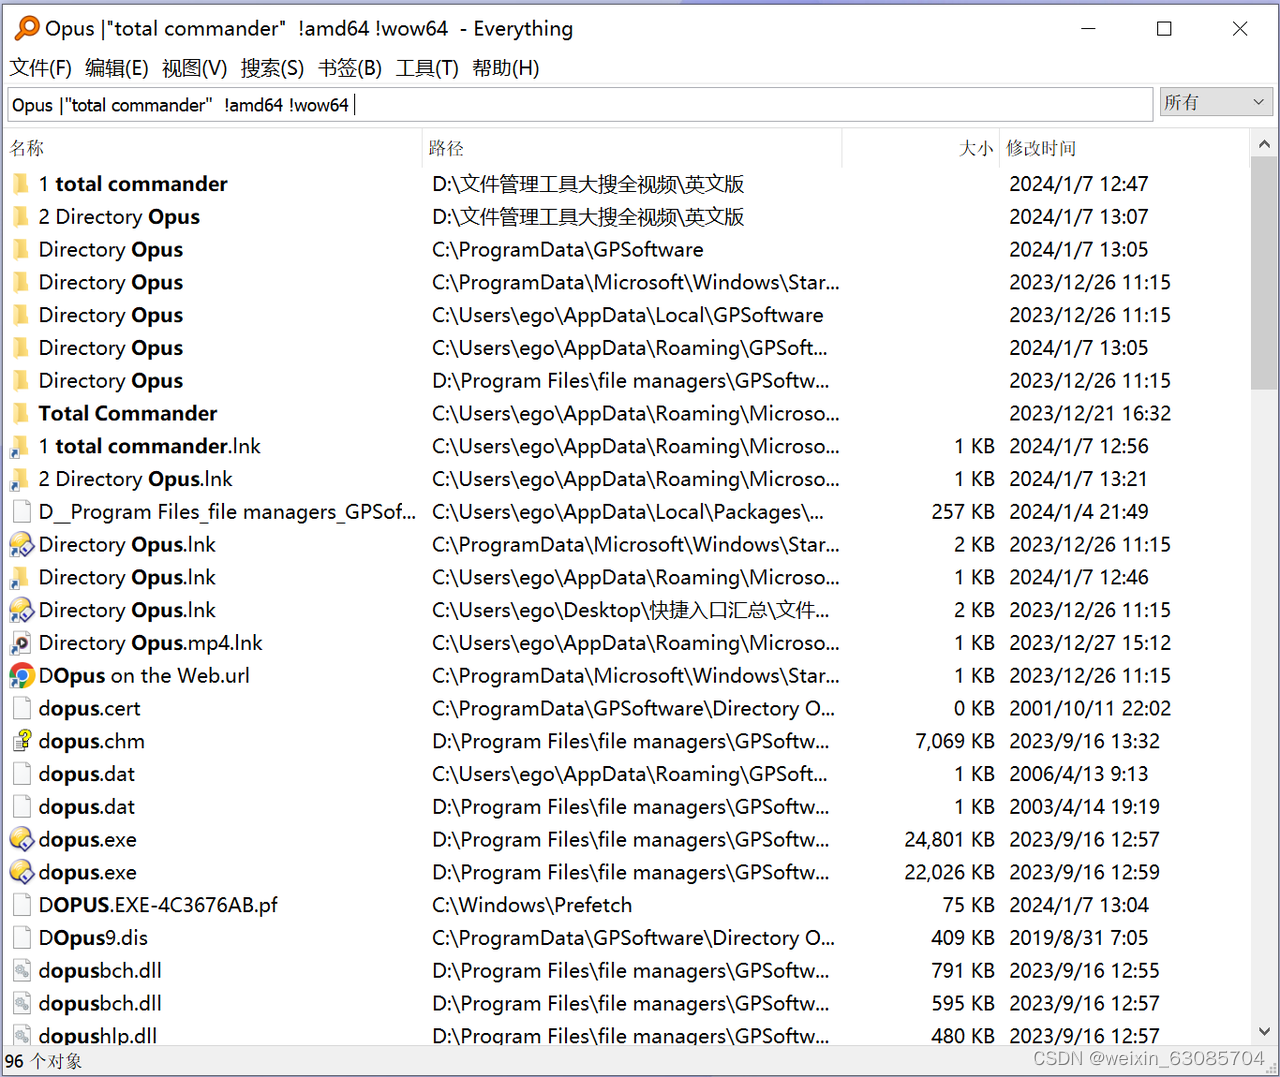
Task: Click Directory Opus.lnk icon dated 2024/1/7 12:46
Action: coord(21,578)
